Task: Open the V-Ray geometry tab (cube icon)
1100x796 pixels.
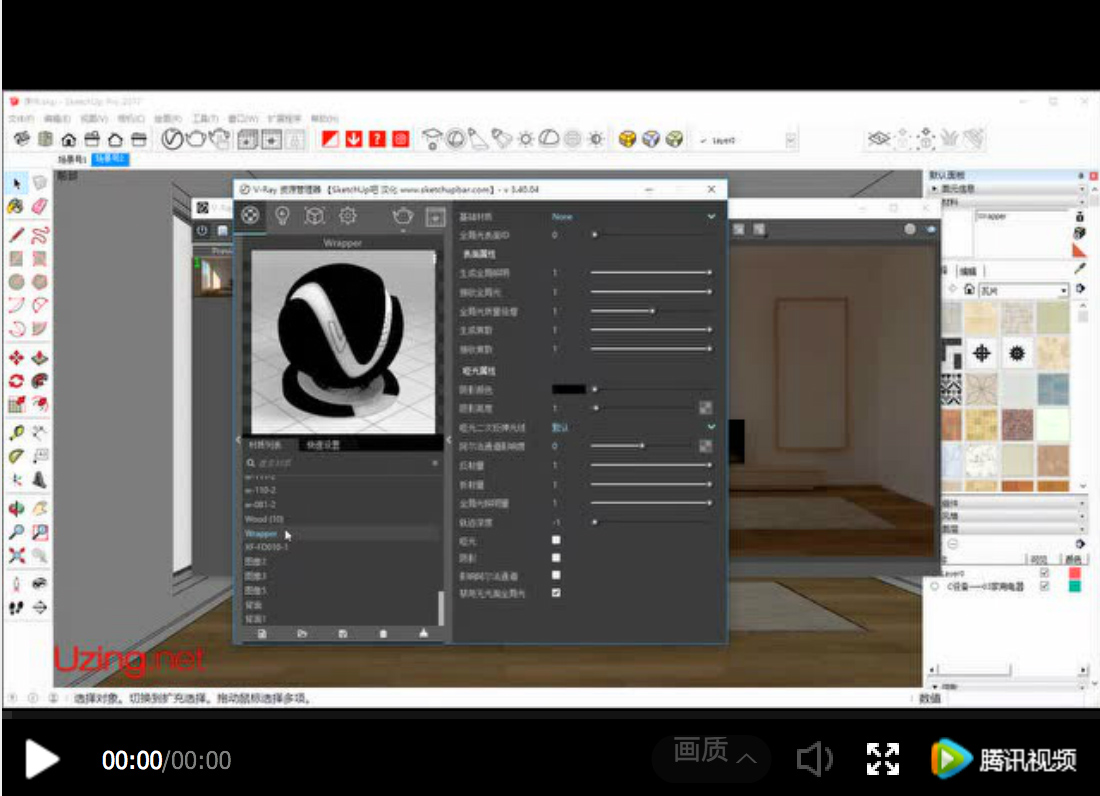Action: click(x=315, y=215)
